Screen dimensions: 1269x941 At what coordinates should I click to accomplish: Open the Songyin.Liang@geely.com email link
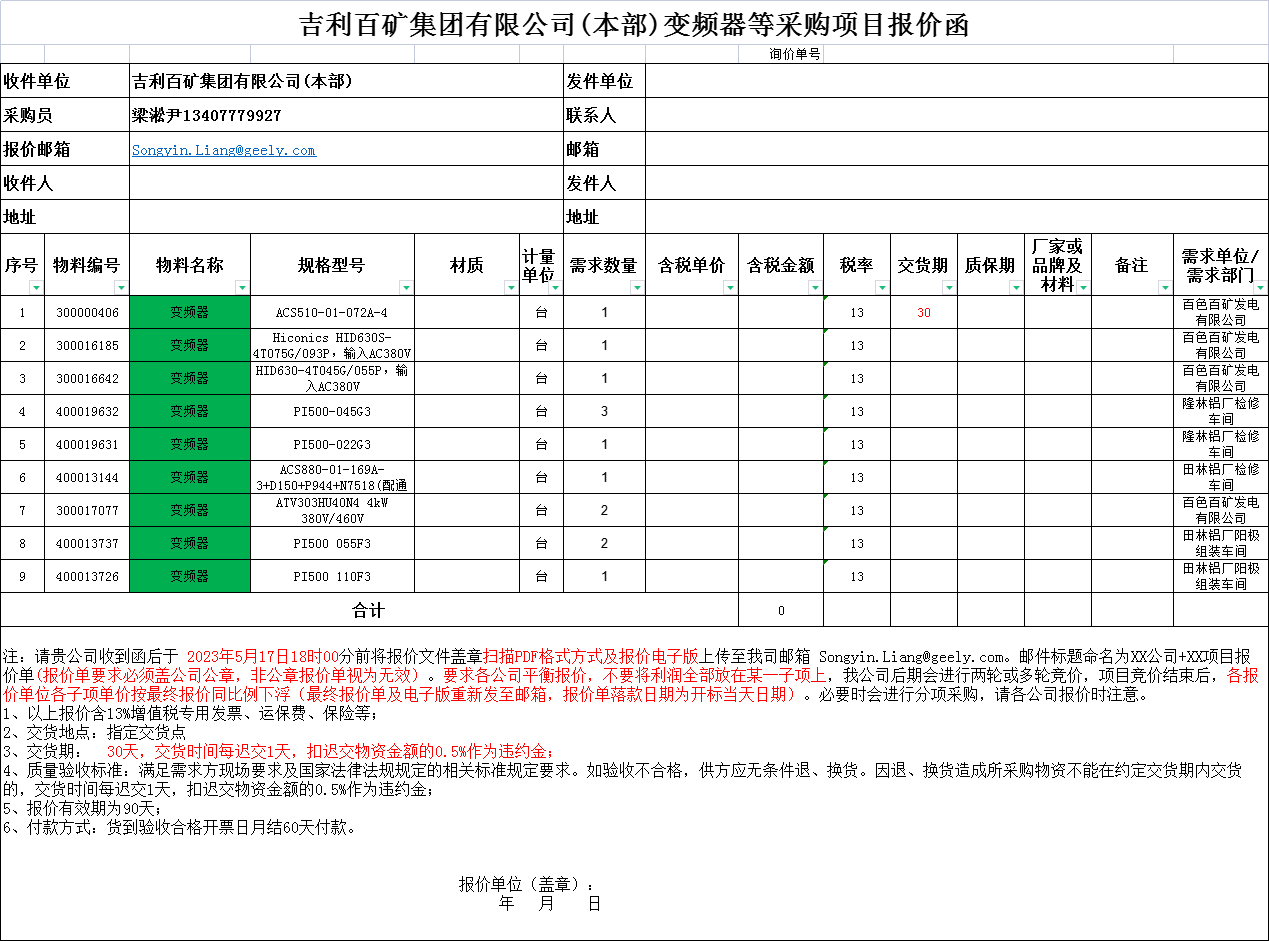click(x=224, y=150)
